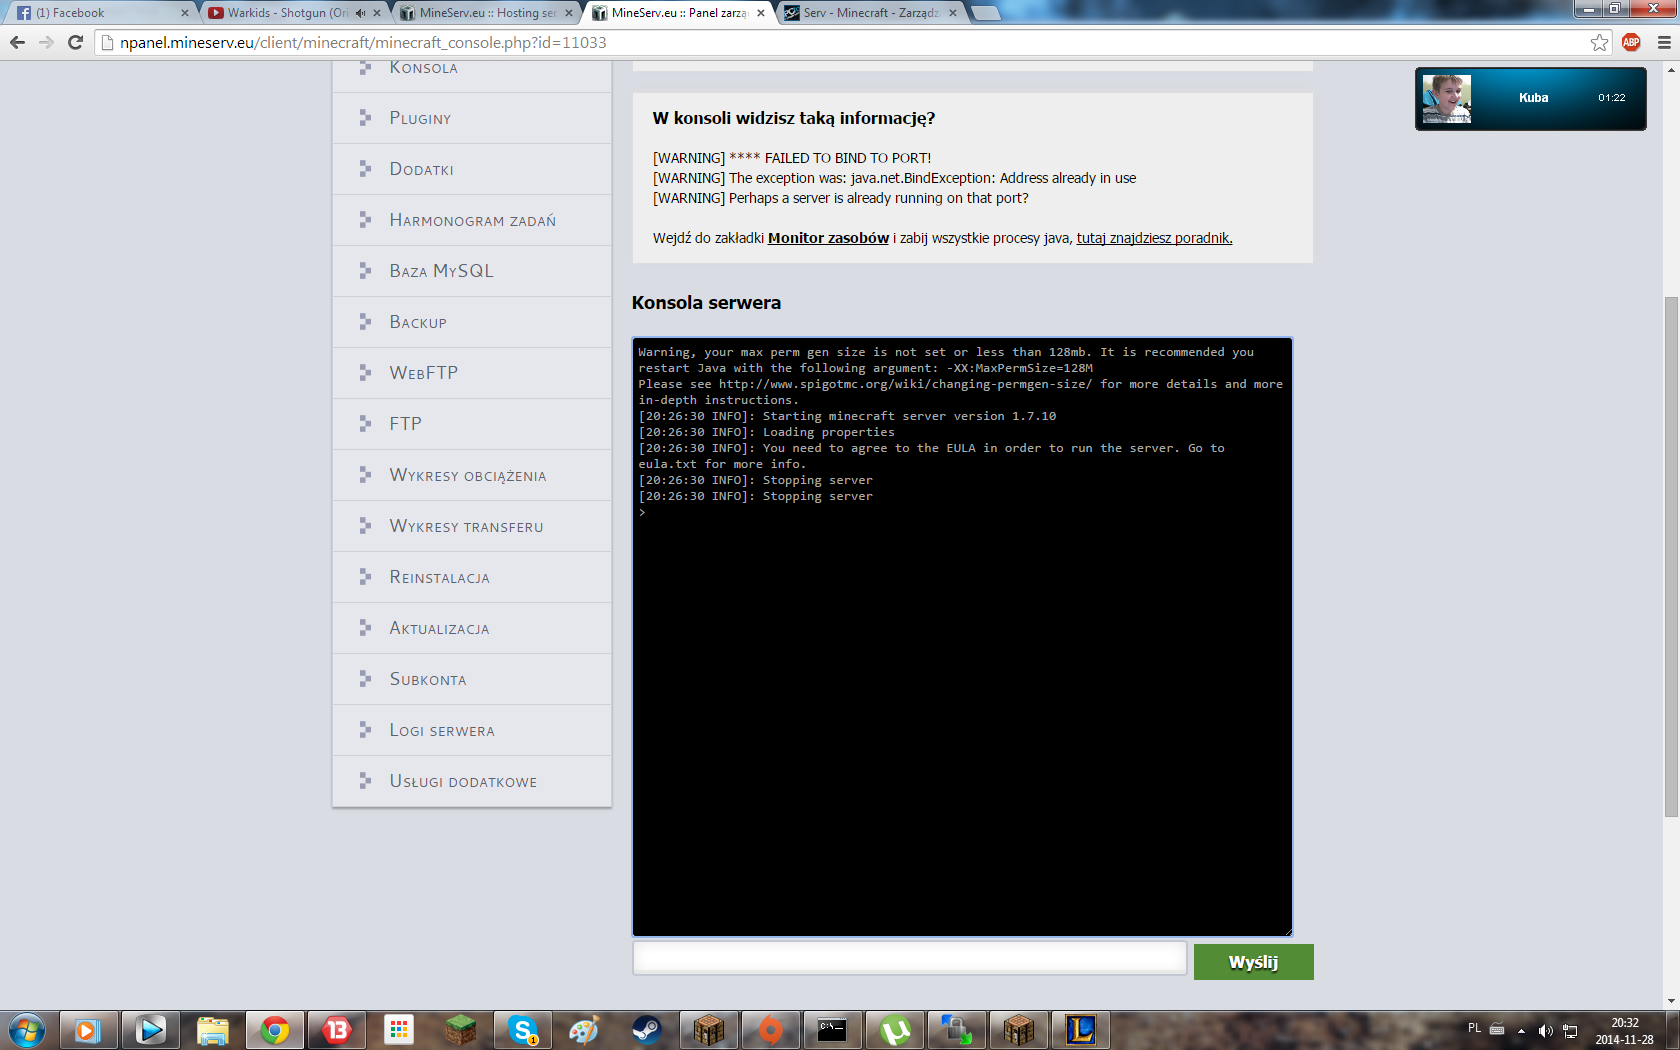Open the system clock showing 20:32
This screenshot has width=1680, height=1050.
[x=1624, y=1031]
